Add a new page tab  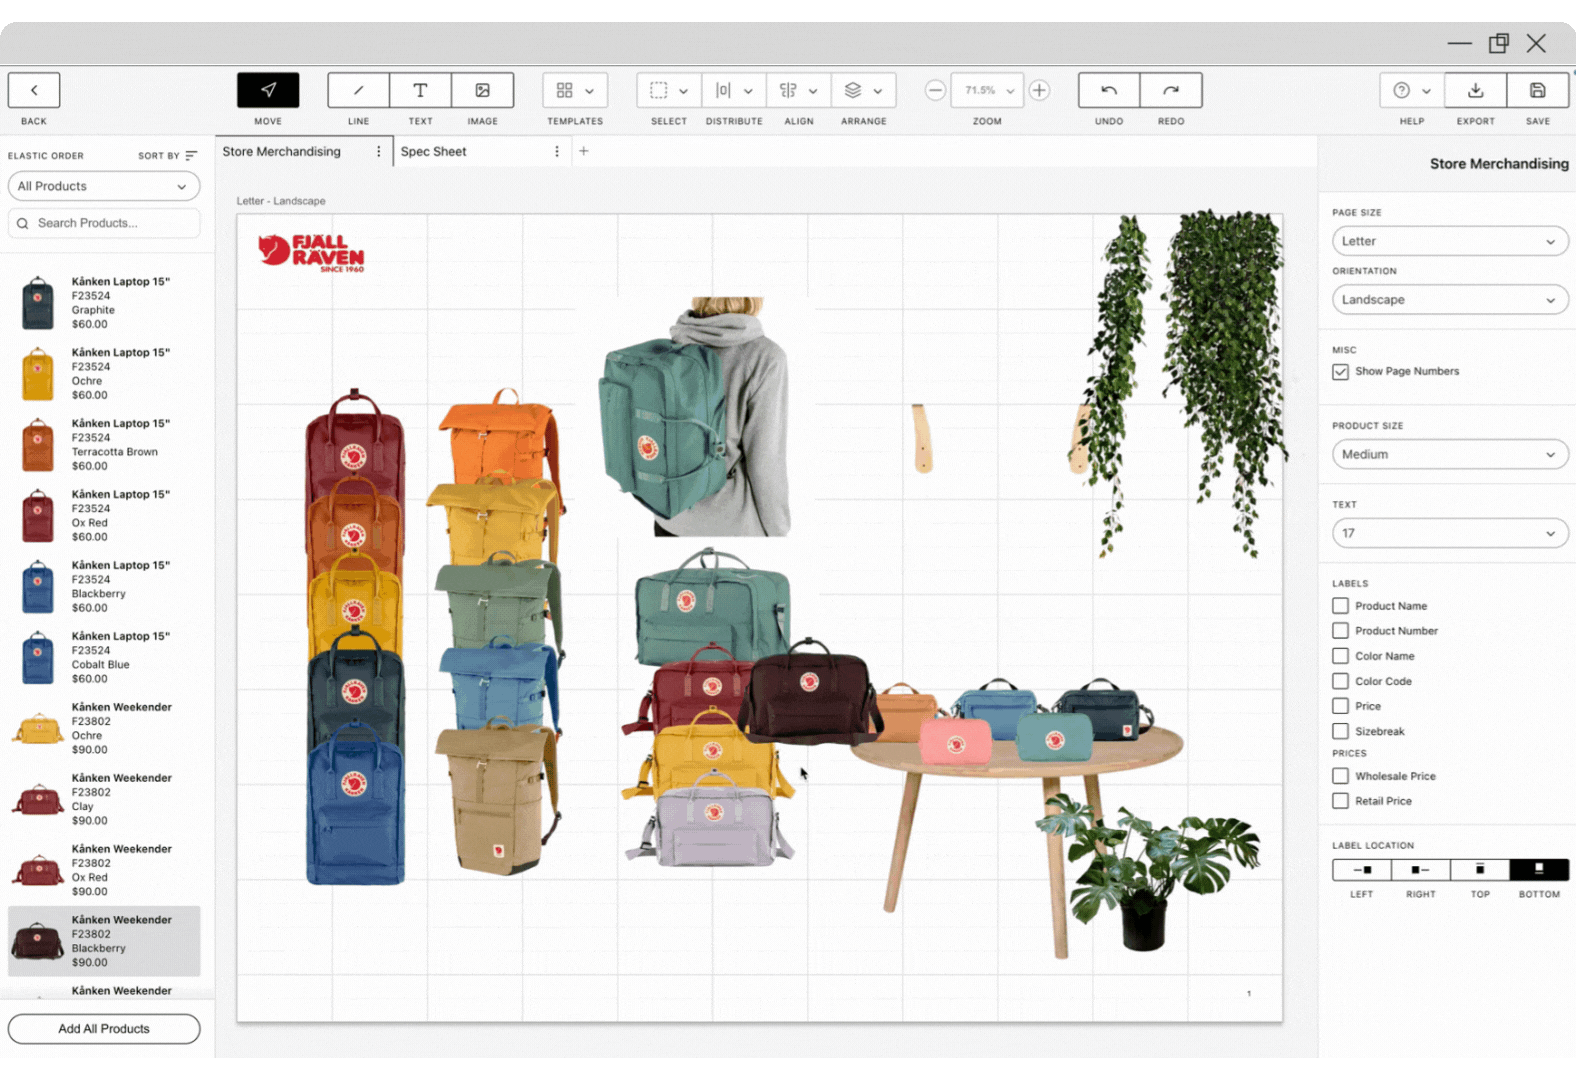coord(584,151)
